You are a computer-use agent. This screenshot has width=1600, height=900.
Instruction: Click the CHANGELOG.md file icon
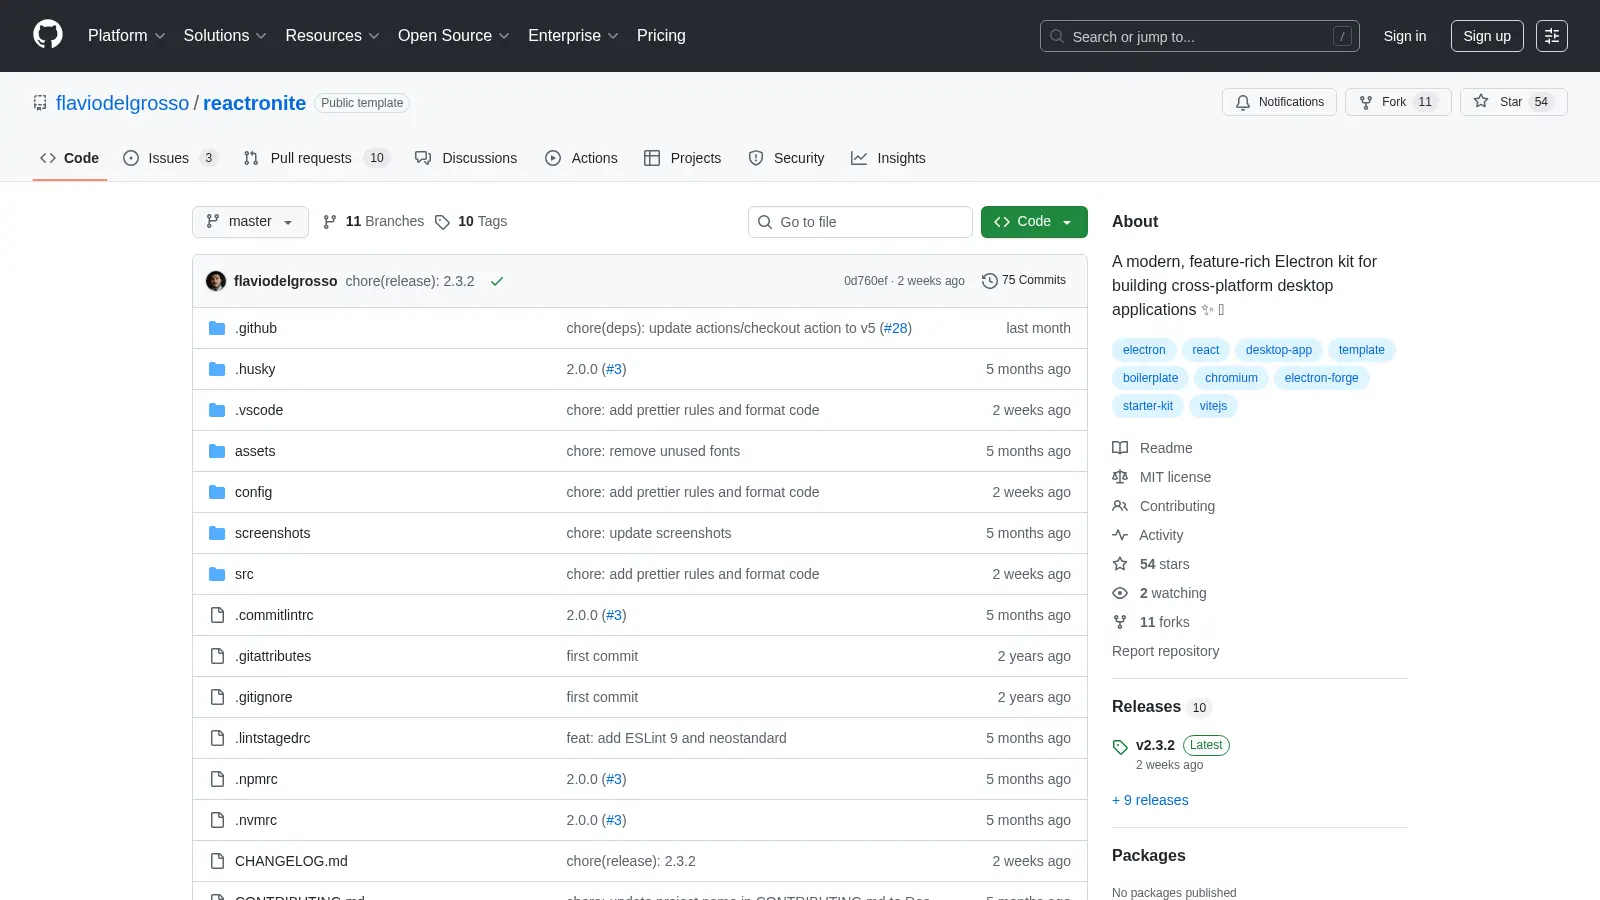(x=217, y=861)
